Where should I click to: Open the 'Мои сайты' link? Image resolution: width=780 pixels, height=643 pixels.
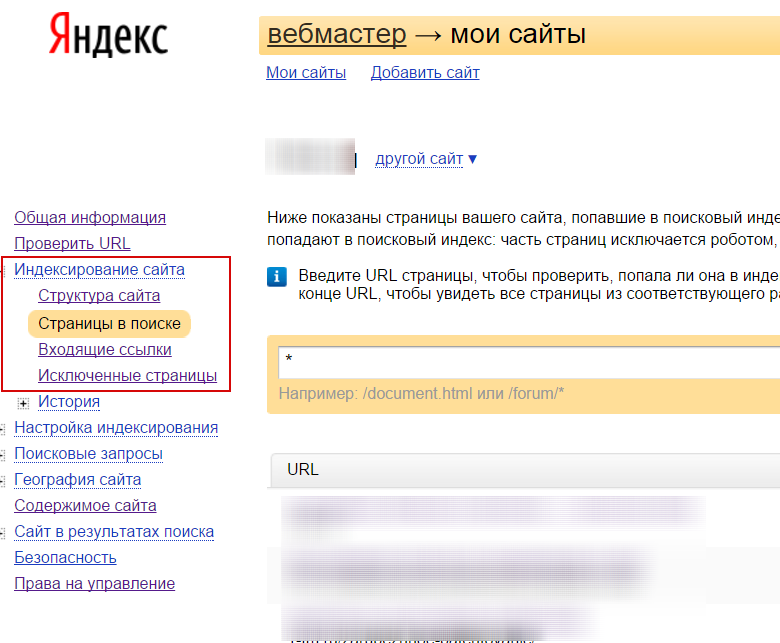(306, 73)
